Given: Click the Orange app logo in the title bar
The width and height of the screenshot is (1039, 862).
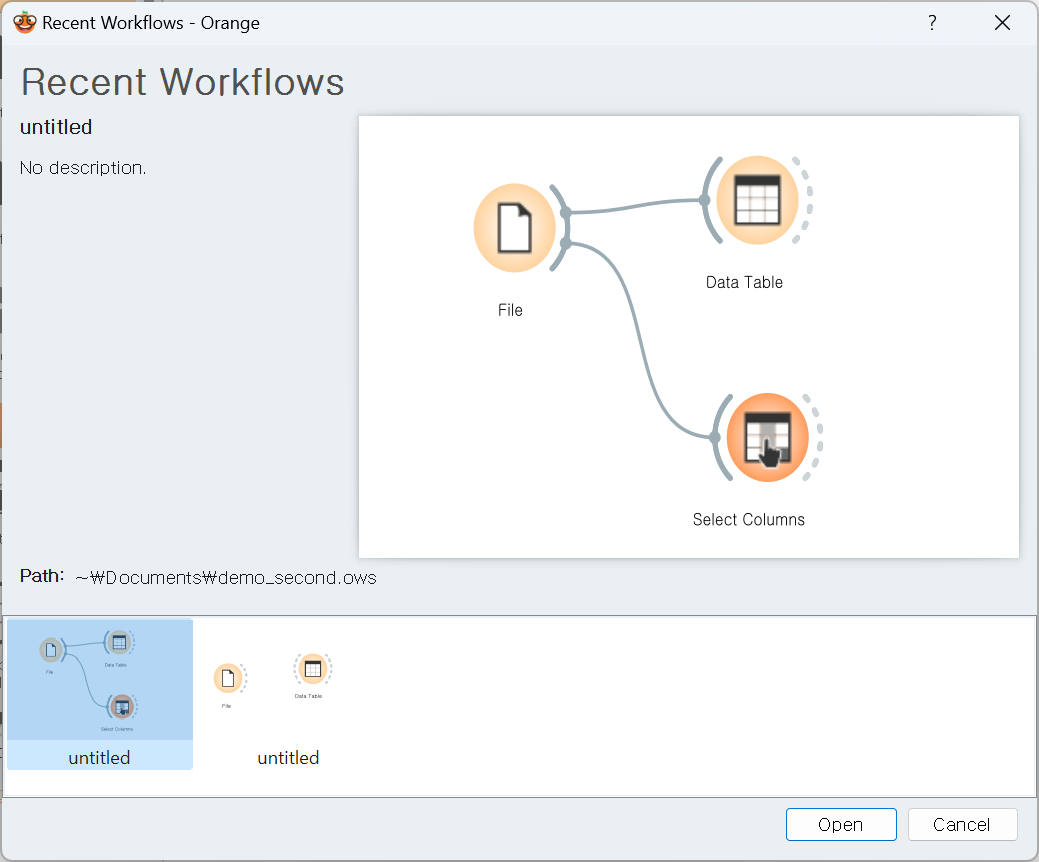Looking at the screenshot, I should coord(24,23).
